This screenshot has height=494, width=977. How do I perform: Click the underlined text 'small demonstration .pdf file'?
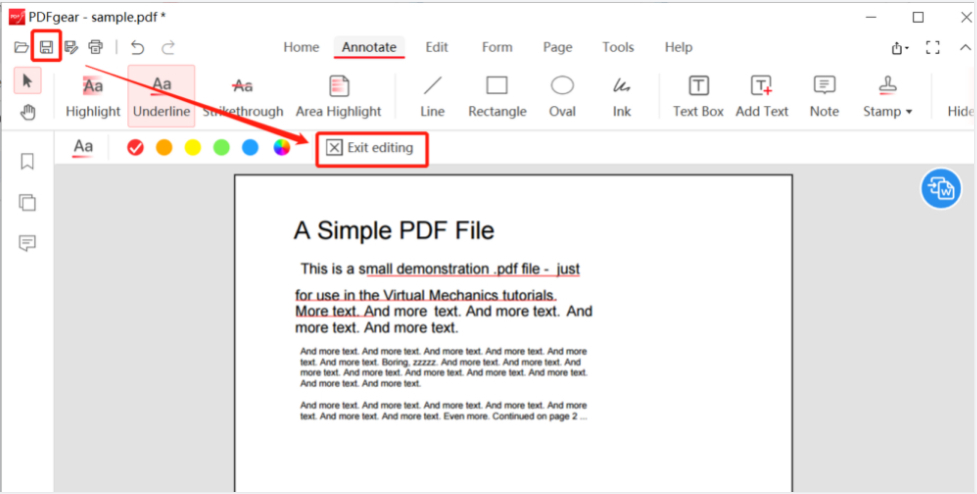click(449, 269)
